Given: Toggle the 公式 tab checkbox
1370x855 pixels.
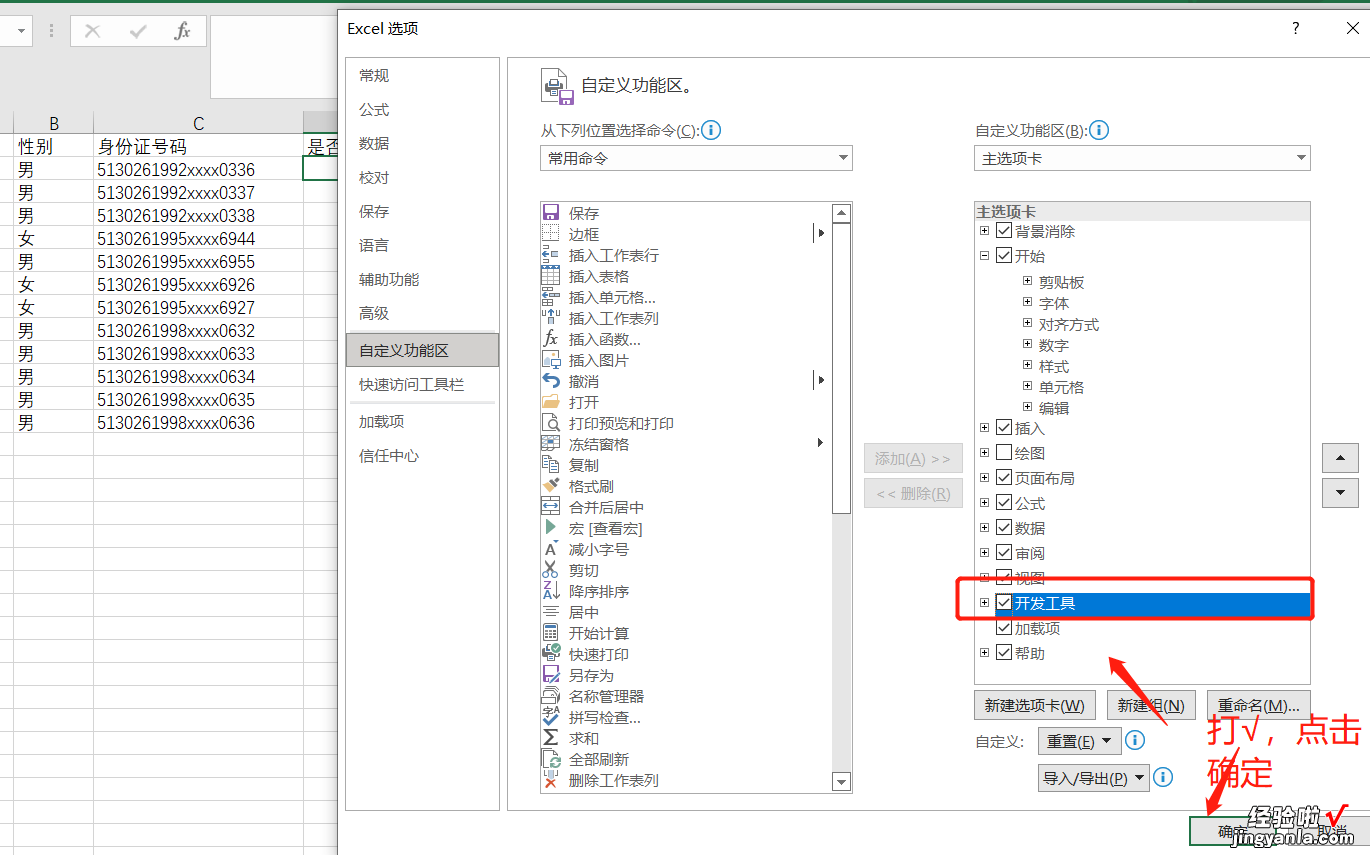Looking at the screenshot, I should pyautogui.click(x=1004, y=503).
